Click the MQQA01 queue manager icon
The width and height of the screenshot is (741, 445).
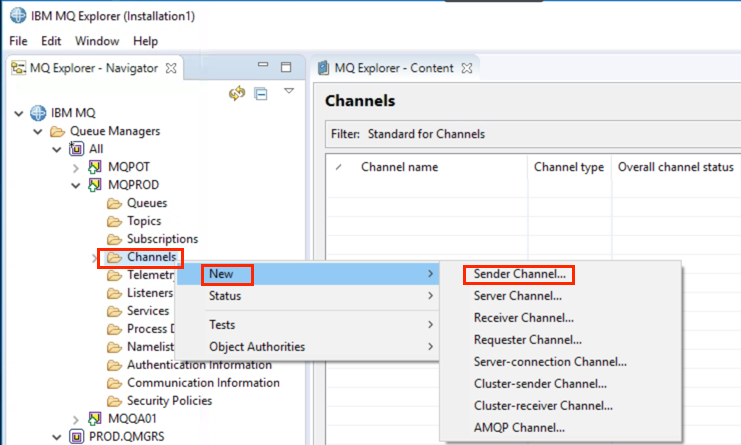click(x=95, y=418)
